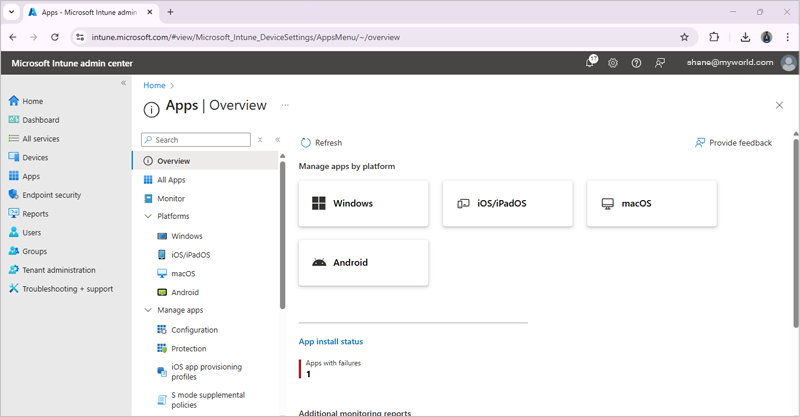Go to Tenant administration
Image resolution: width=800 pixels, height=417 pixels.
59,270
